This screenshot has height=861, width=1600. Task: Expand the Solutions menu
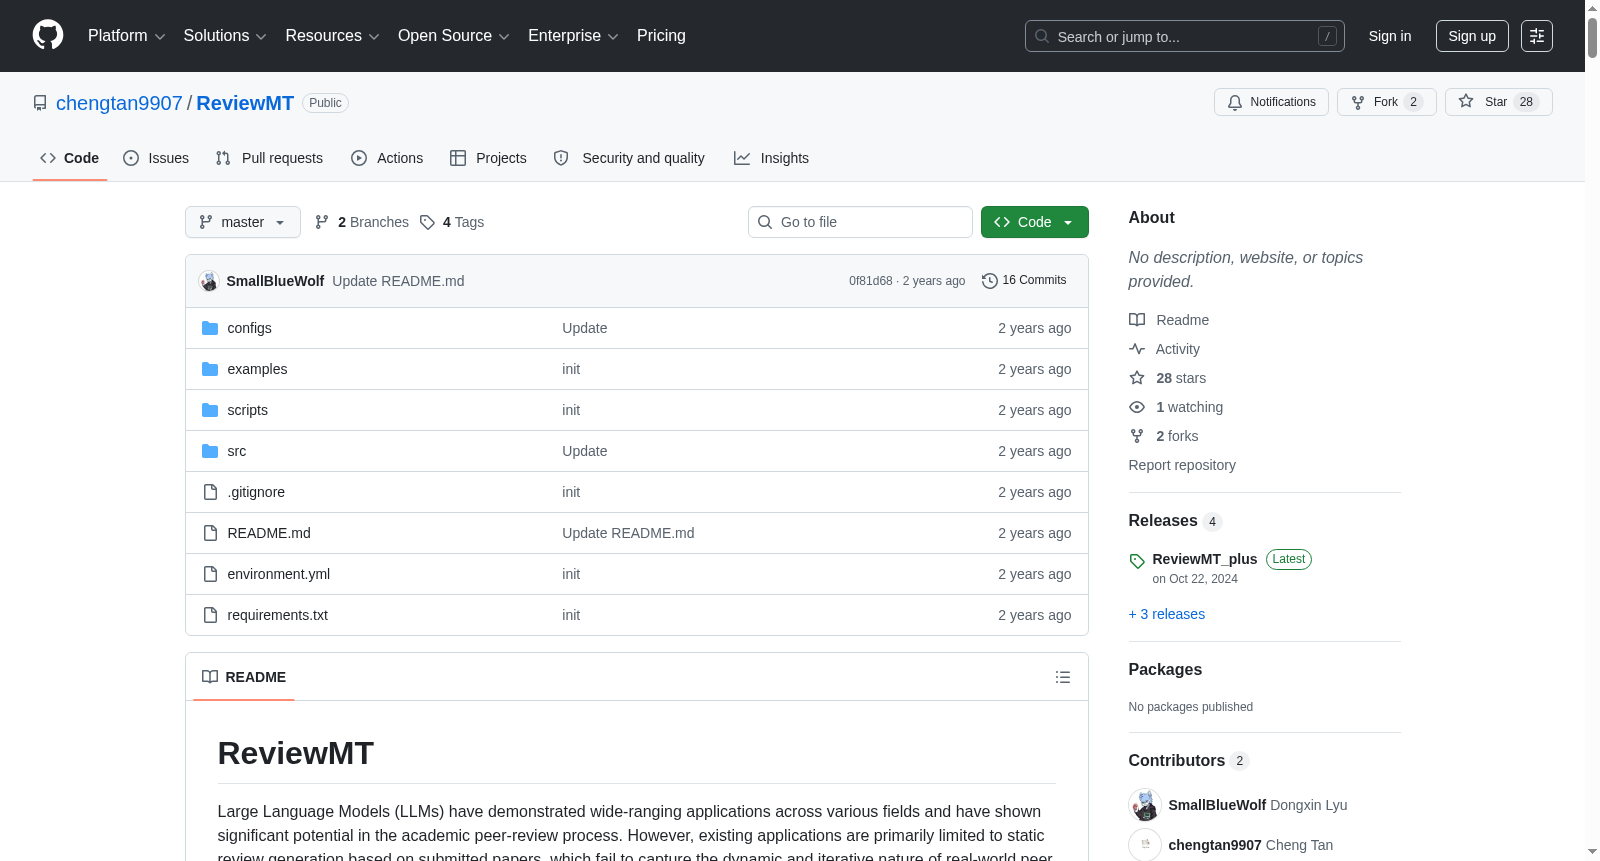tap(225, 36)
